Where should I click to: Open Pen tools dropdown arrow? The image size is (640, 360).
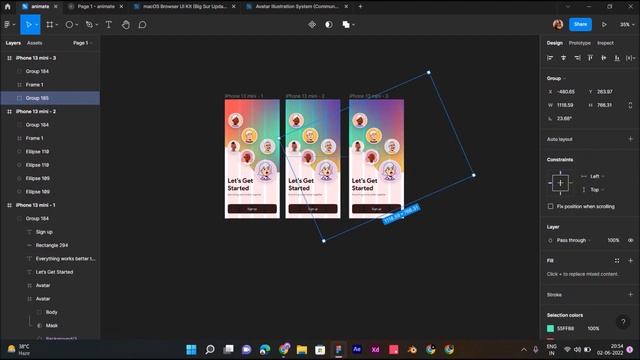(97, 25)
